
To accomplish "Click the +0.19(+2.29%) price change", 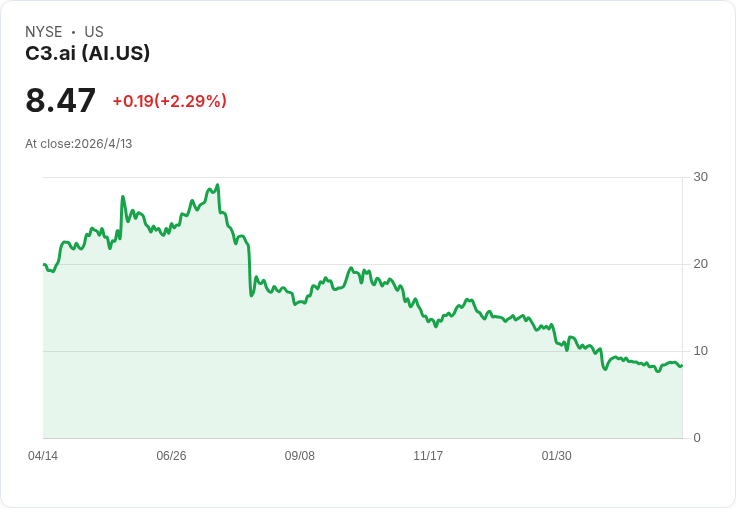I will tap(169, 101).
